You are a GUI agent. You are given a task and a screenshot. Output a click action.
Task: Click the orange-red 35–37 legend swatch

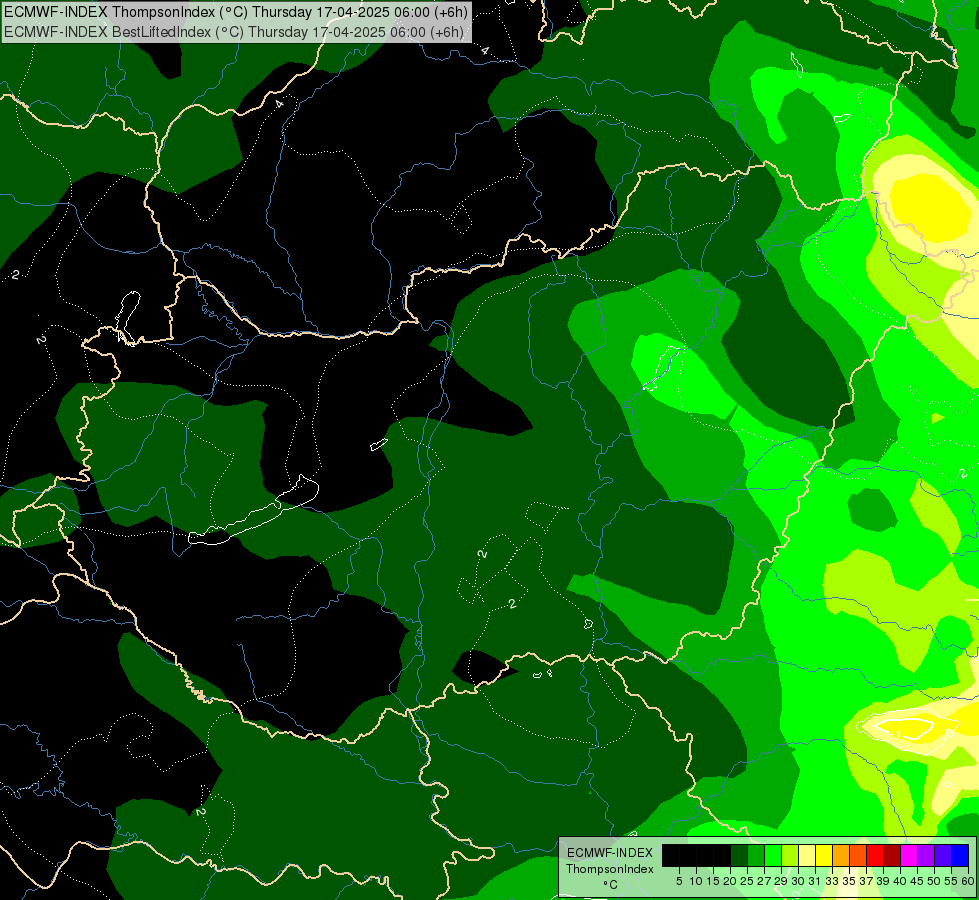(x=858, y=855)
